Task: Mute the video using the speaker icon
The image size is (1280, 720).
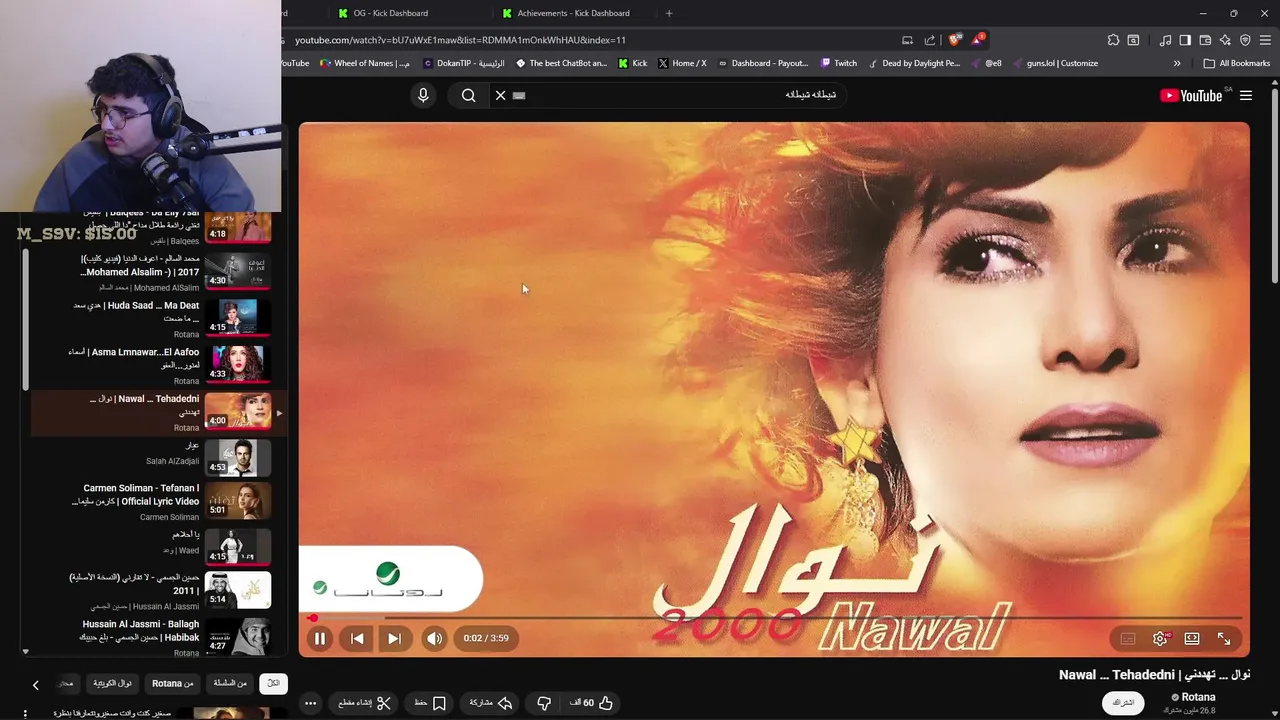Action: click(434, 638)
